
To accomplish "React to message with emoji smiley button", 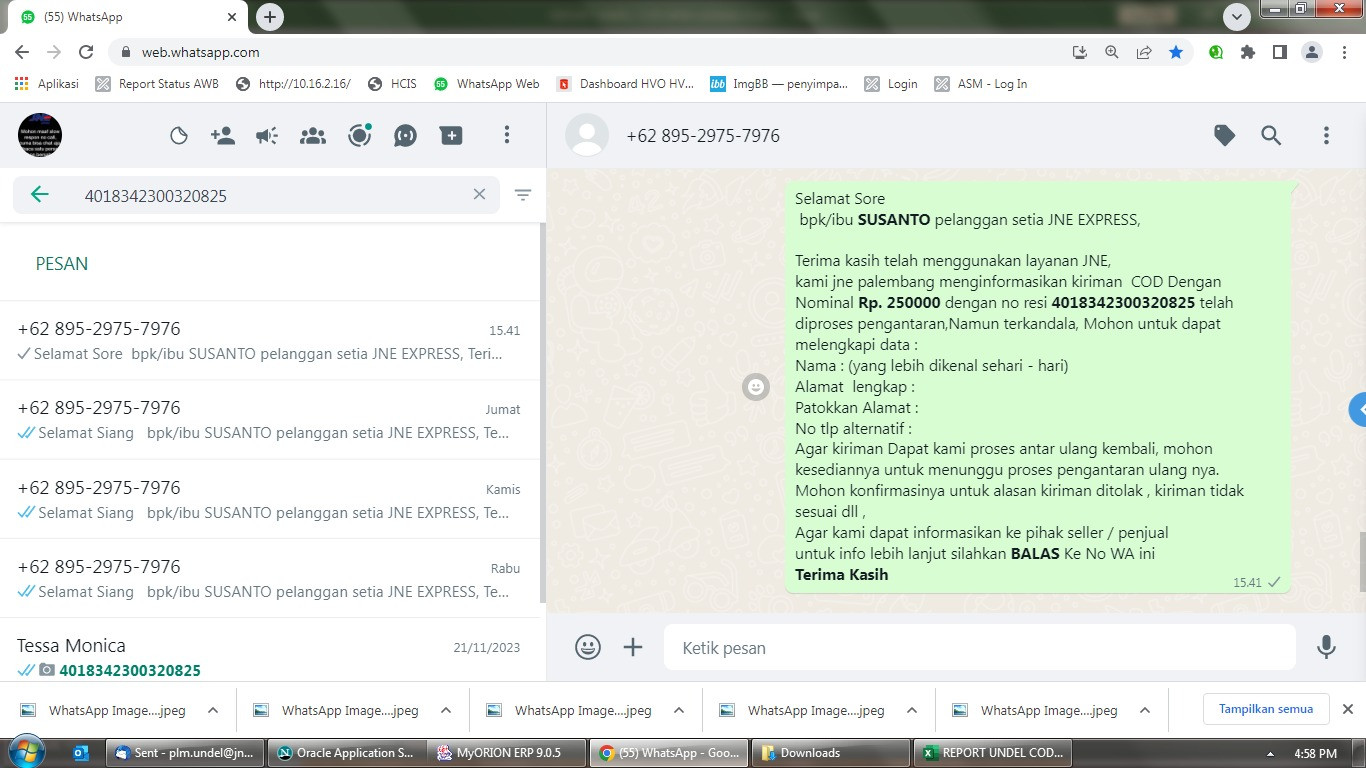I will coord(756,387).
